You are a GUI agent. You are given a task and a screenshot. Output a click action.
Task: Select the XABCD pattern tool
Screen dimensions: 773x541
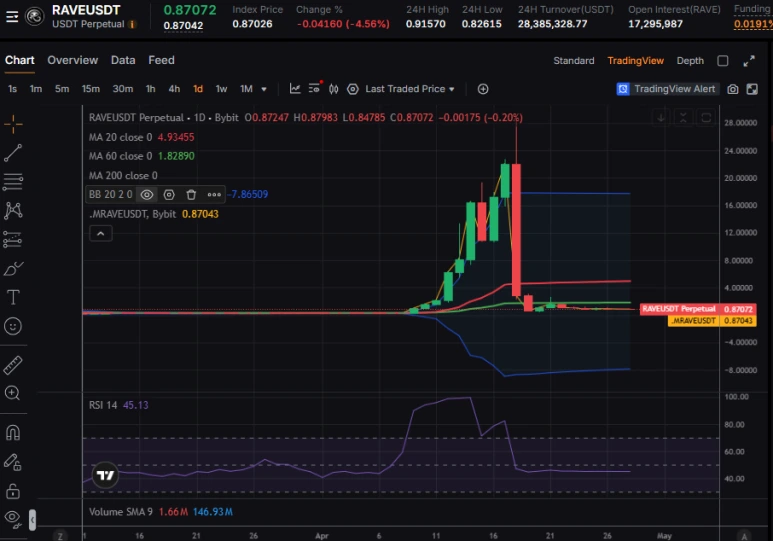(13, 211)
